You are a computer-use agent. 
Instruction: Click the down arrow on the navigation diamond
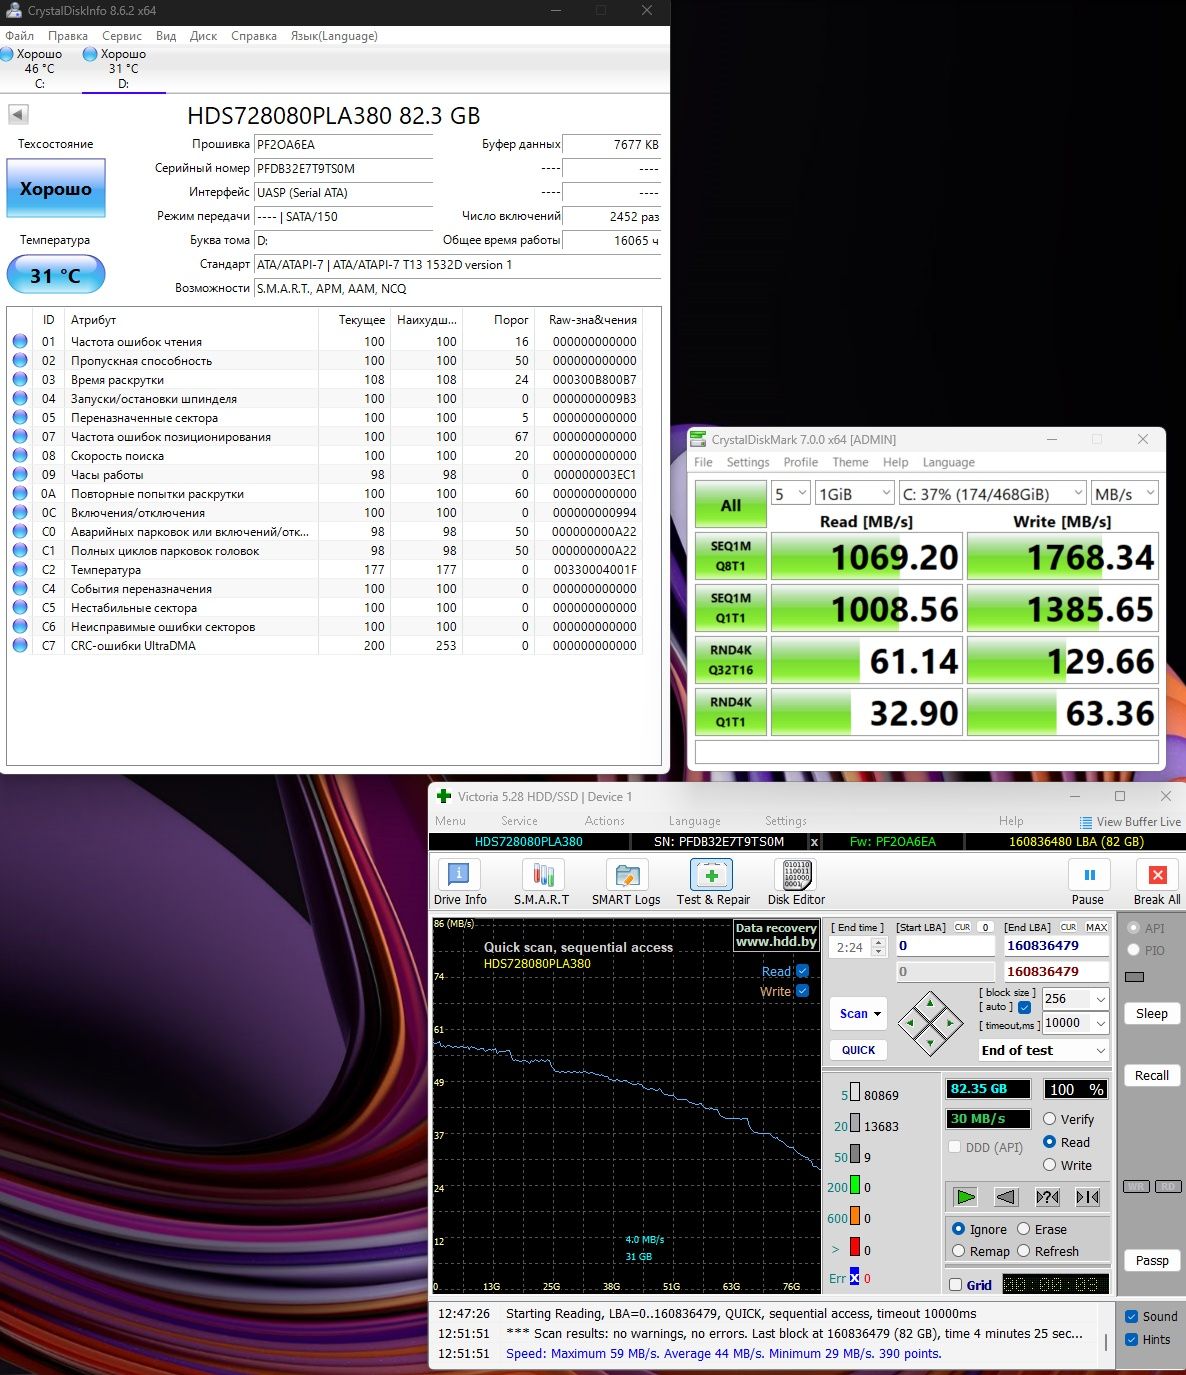click(x=930, y=1043)
